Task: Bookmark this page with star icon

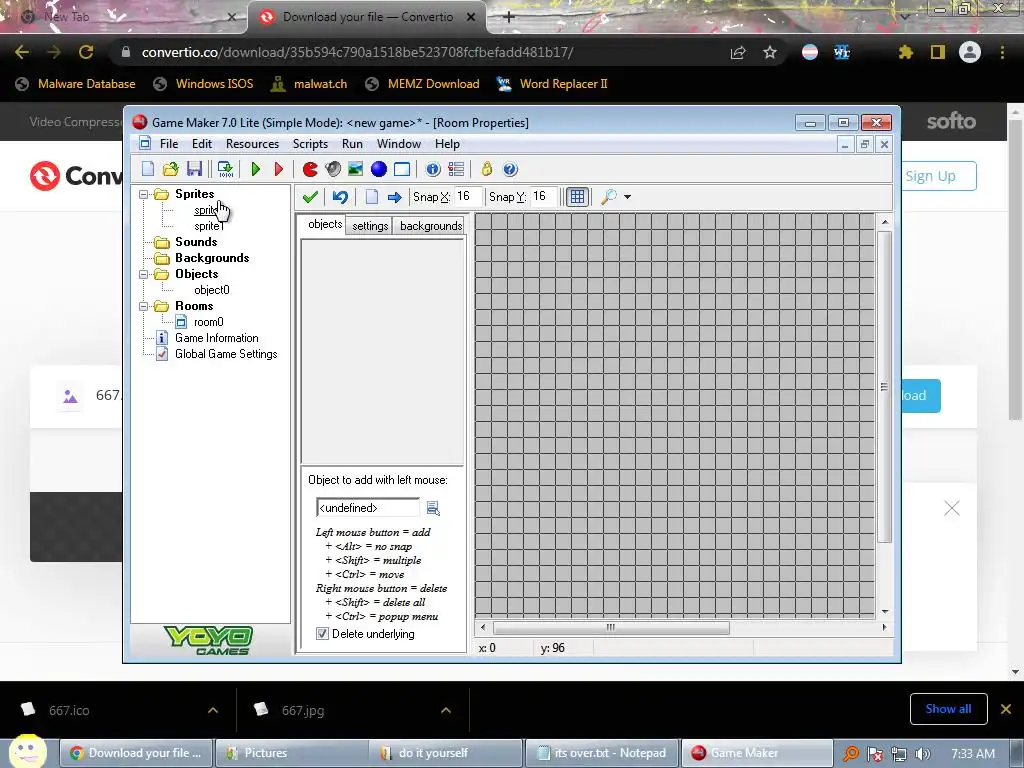Action: (770, 52)
